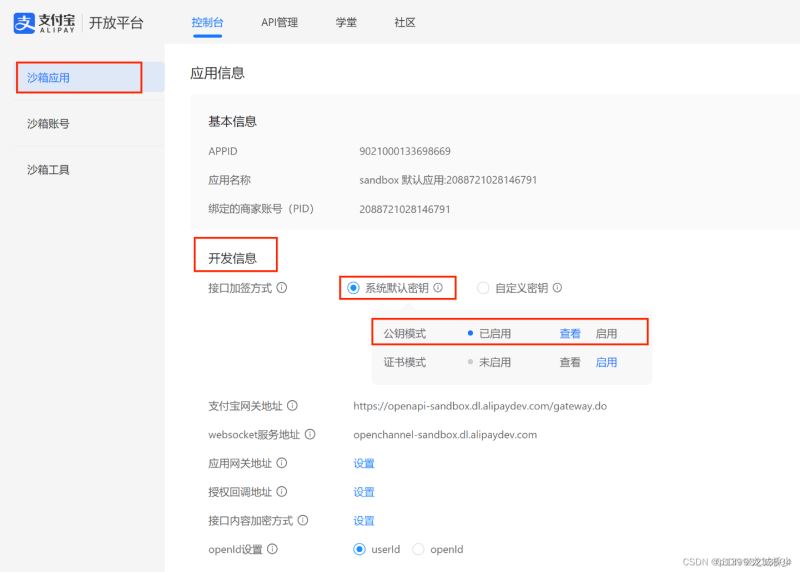The image size is (800, 572).
Task: Click info icon beside openId设置
Action: coord(272,549)
